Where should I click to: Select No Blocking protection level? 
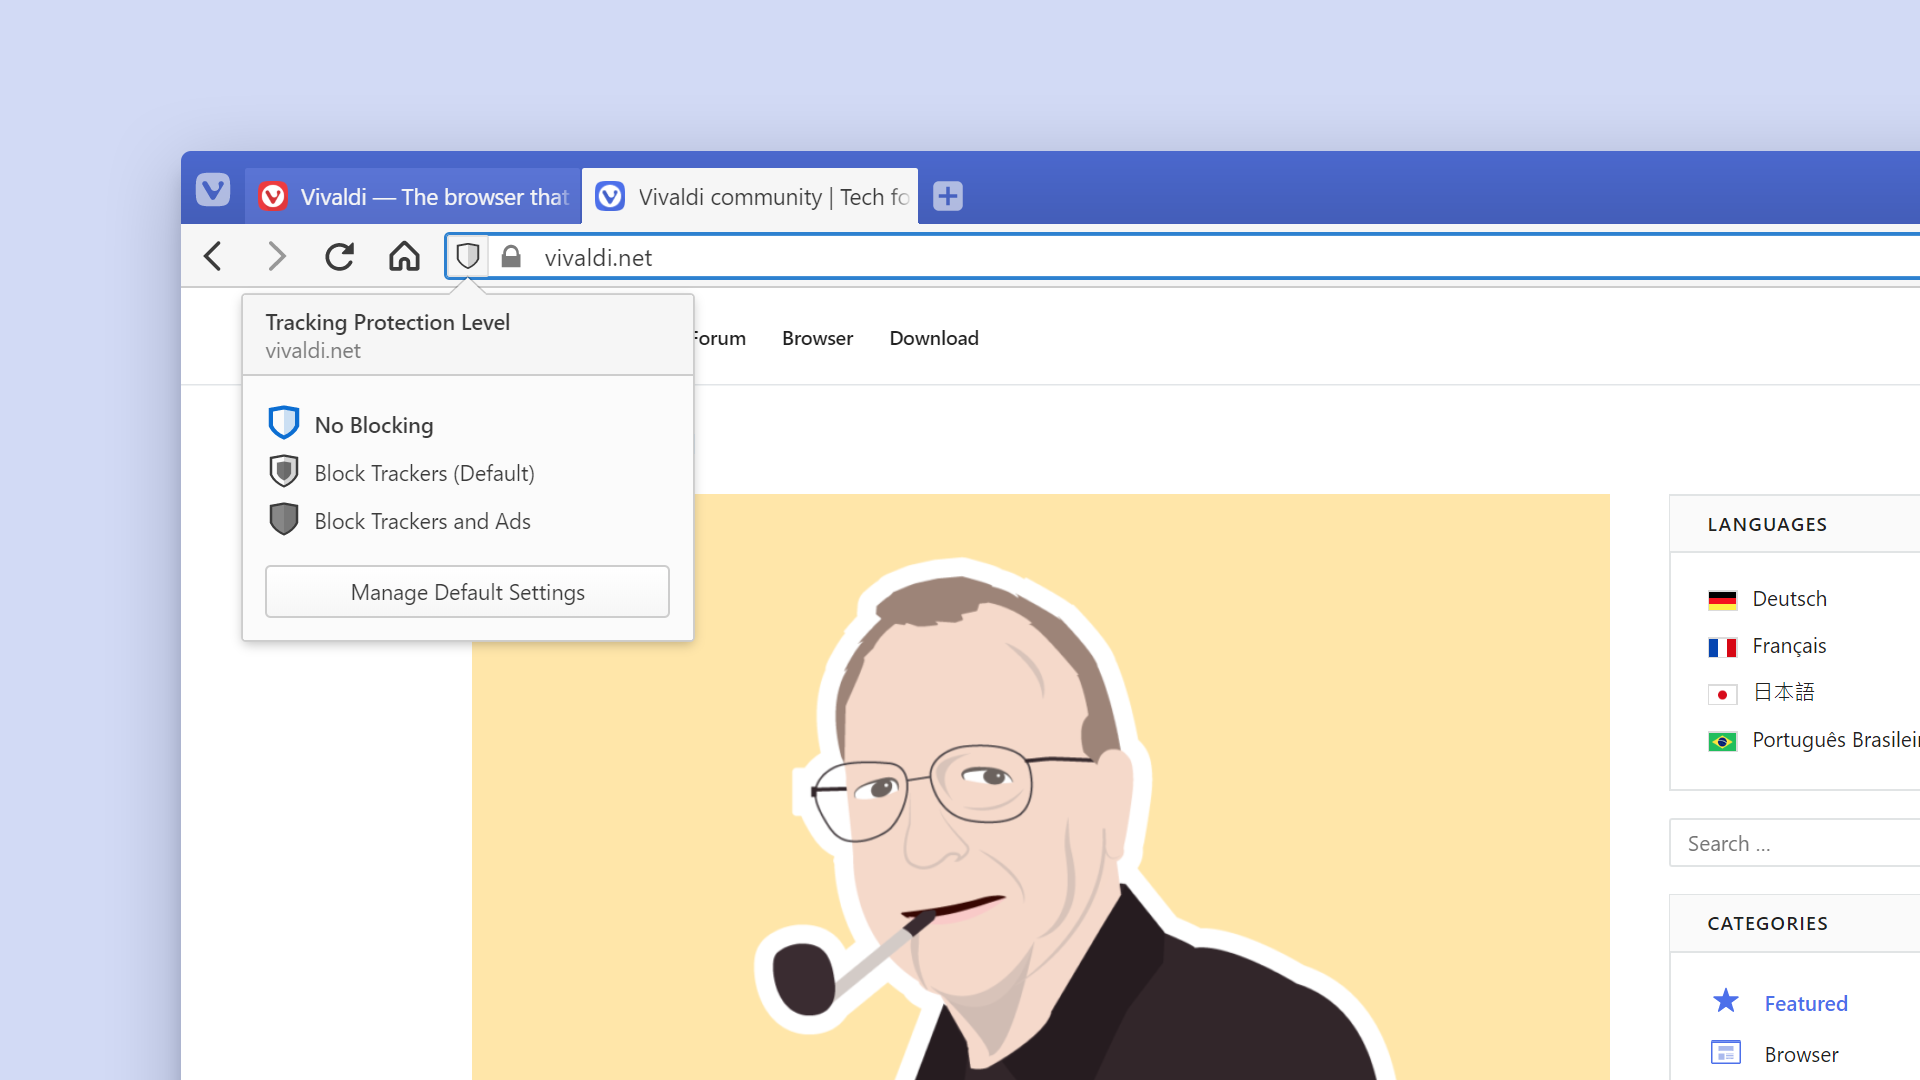(x=373, y=425)
